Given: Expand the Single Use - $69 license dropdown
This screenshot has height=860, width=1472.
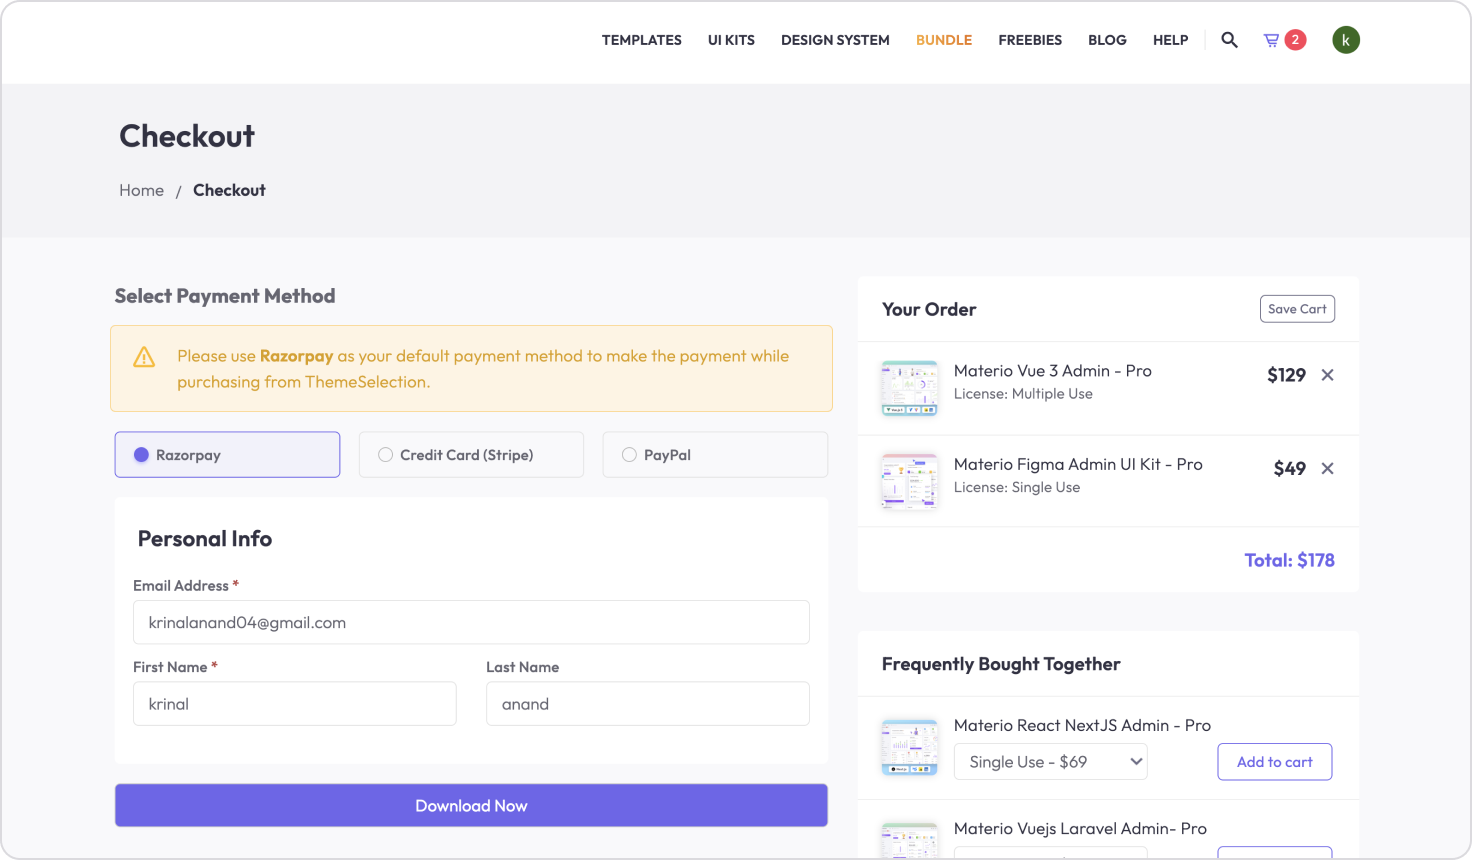Looking at the screenshot, I should 1050,762.
